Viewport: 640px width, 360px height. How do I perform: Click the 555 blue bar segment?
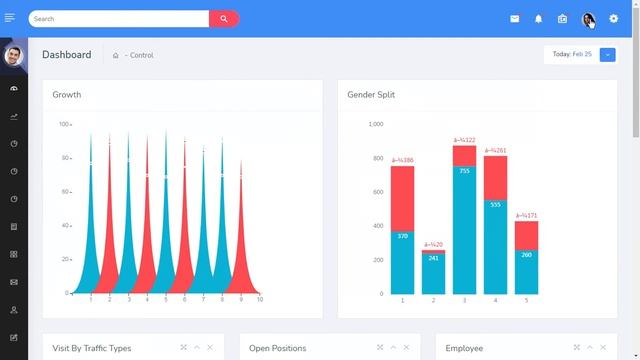point(496,247)
